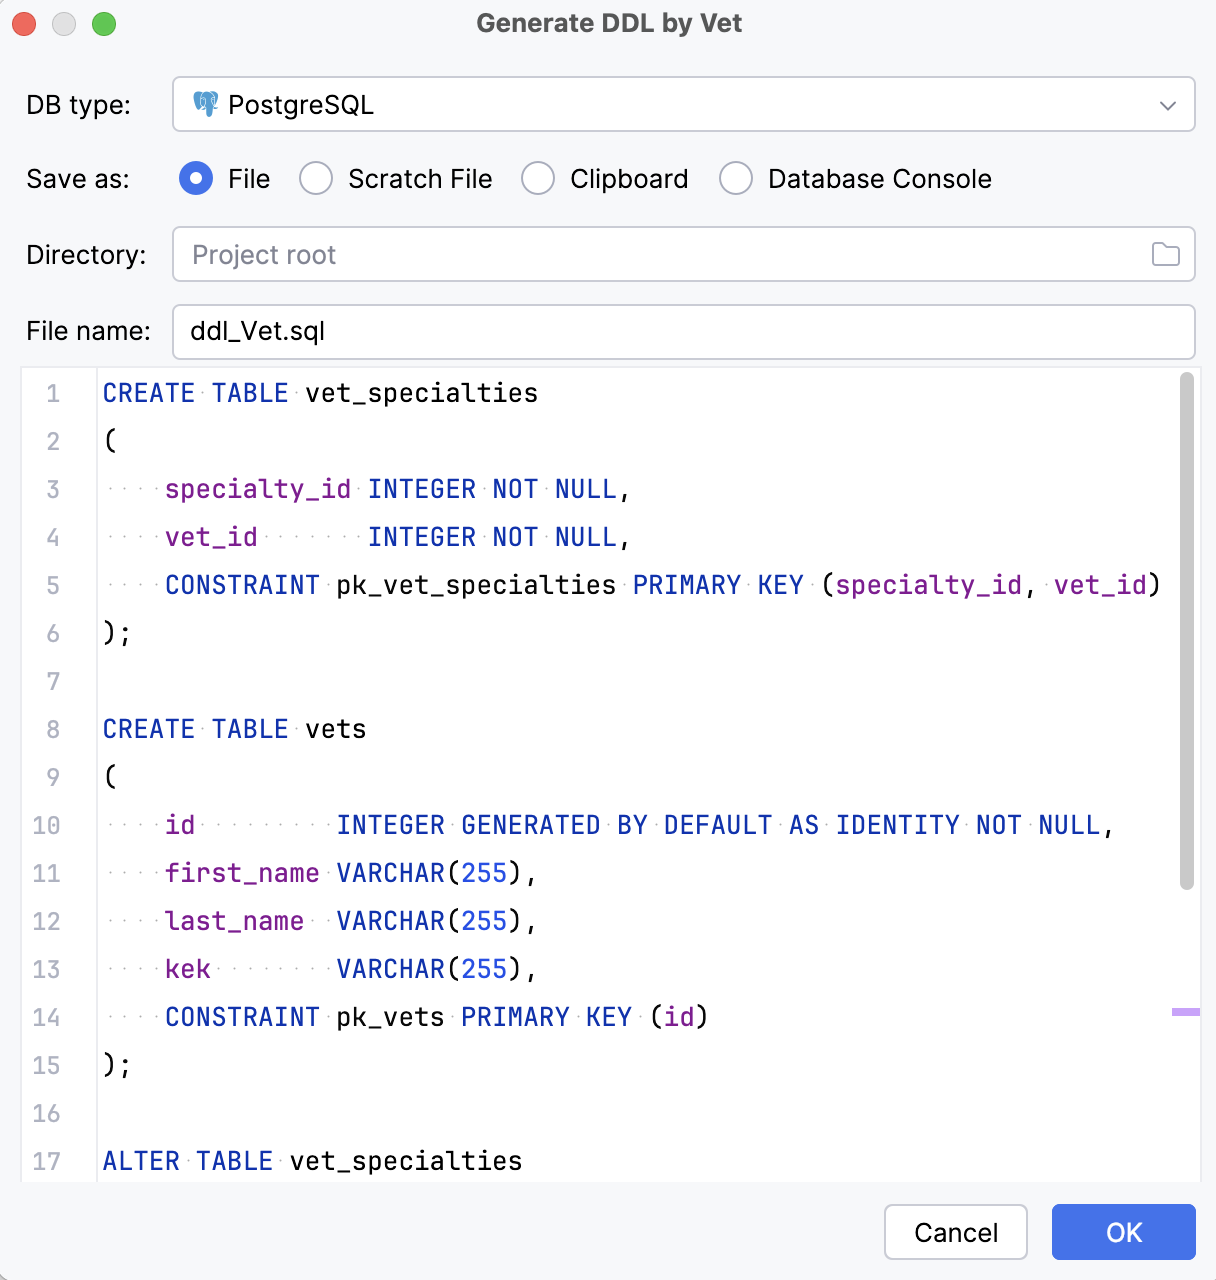This screenshot has width=1216, height=1280.
Task: Click line number 1 in the editor
Action: point(52,394)
